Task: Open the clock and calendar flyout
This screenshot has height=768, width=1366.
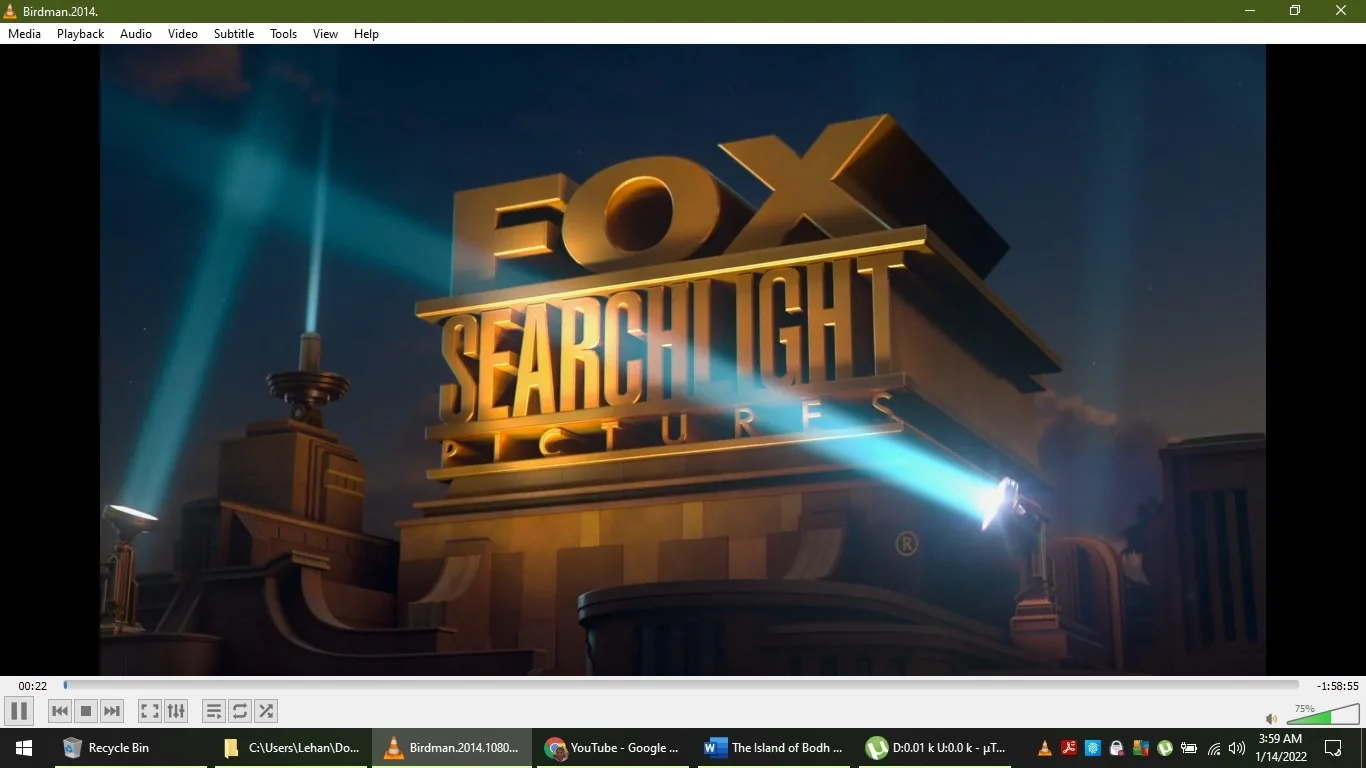Action: [x=1281, y=748]
